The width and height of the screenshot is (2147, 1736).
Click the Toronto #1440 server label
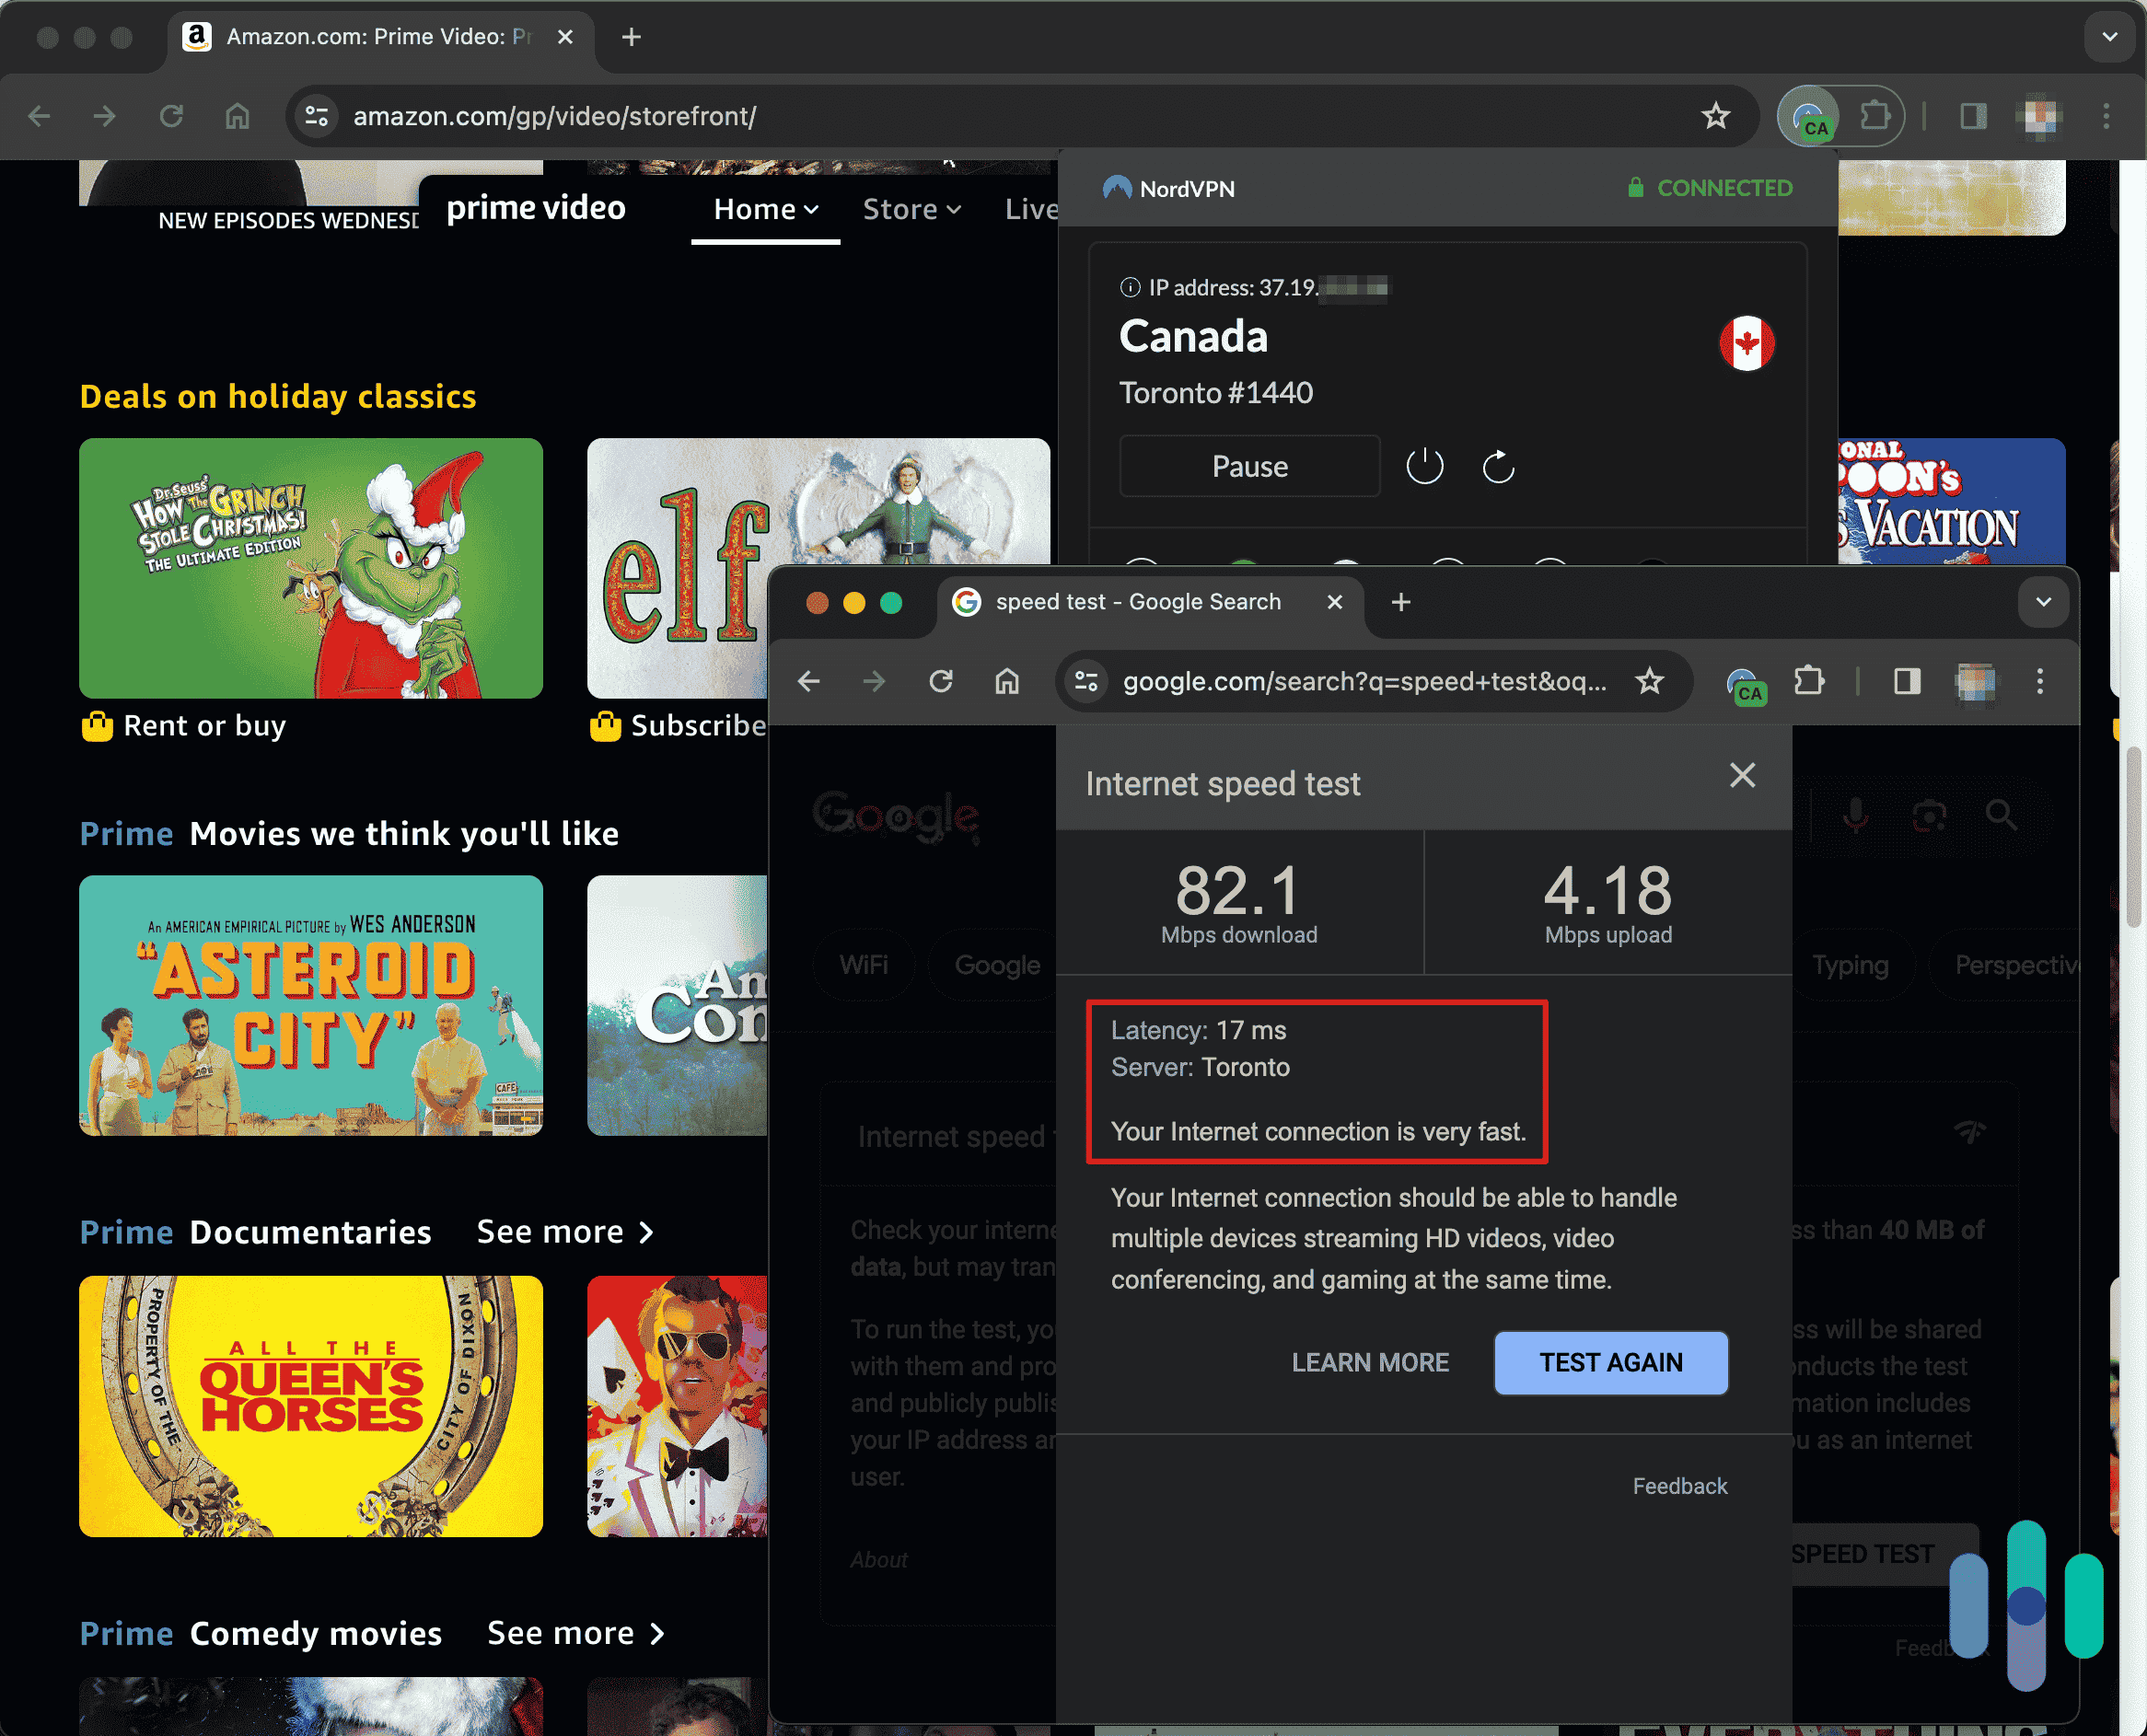tap(1215, 393)
